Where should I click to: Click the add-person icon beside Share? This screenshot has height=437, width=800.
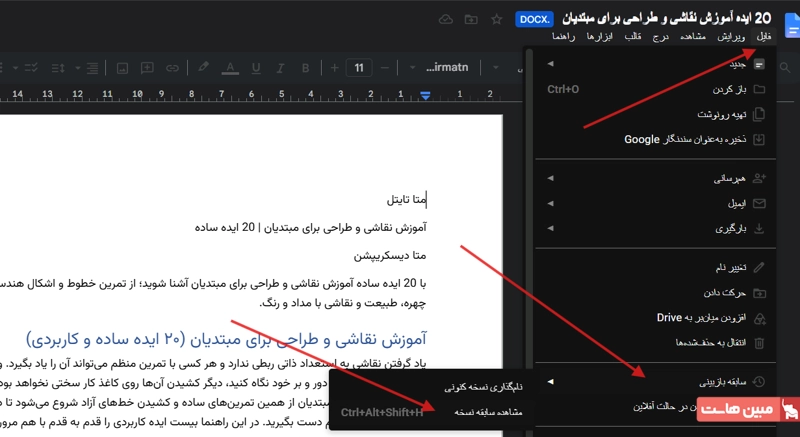point(759,178)
